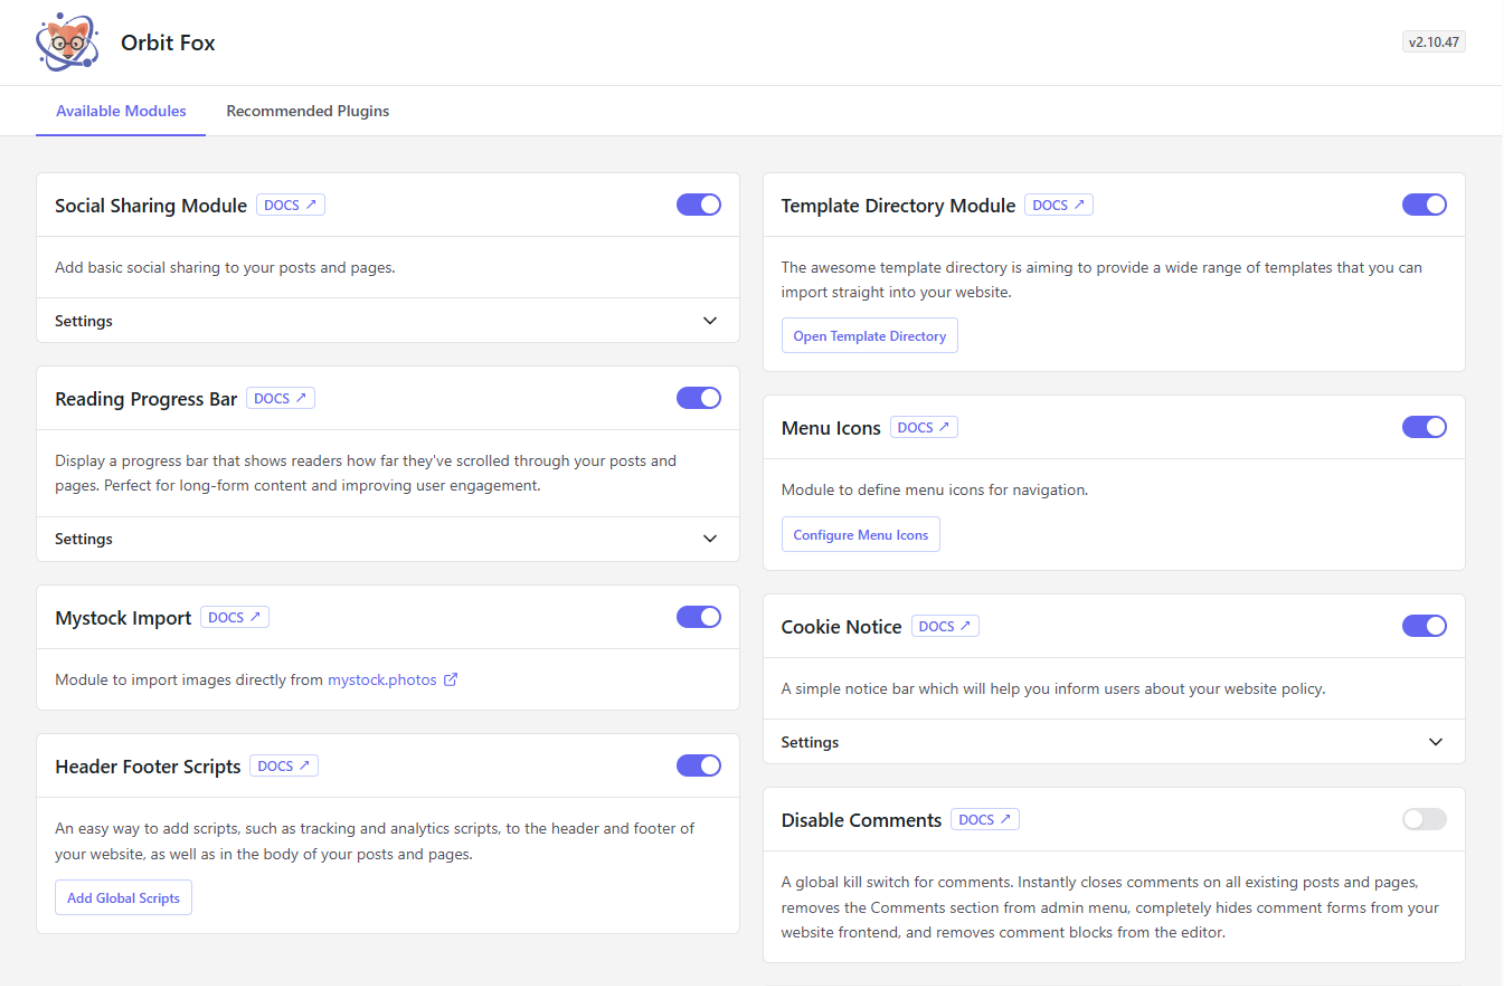Click the Disable Comments heading
Screen dimensions: 1504x986
[861, 820]
